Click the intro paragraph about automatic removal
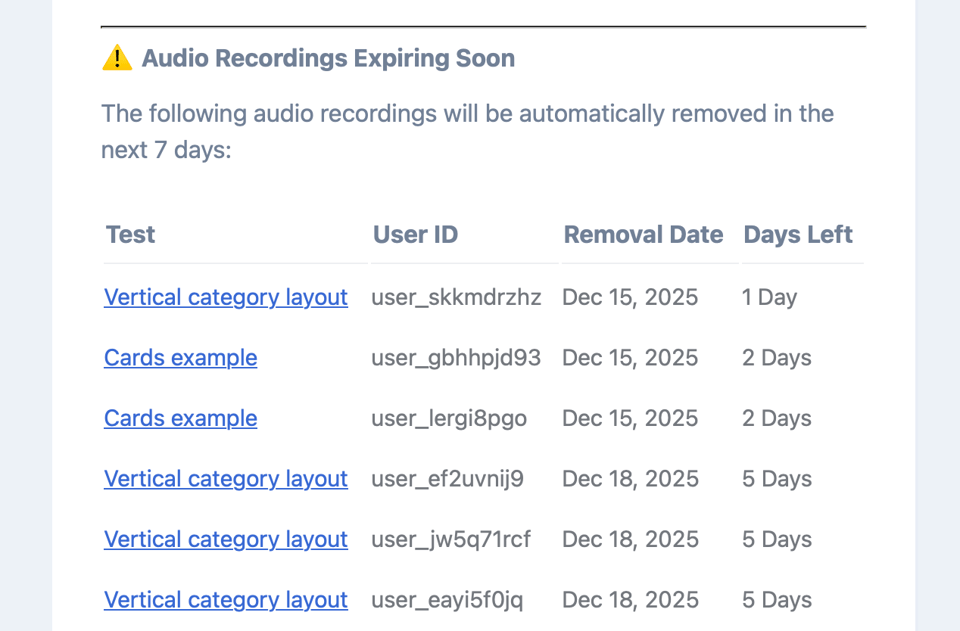This screenshot has height=631, width=960. (x=466, y=131)
